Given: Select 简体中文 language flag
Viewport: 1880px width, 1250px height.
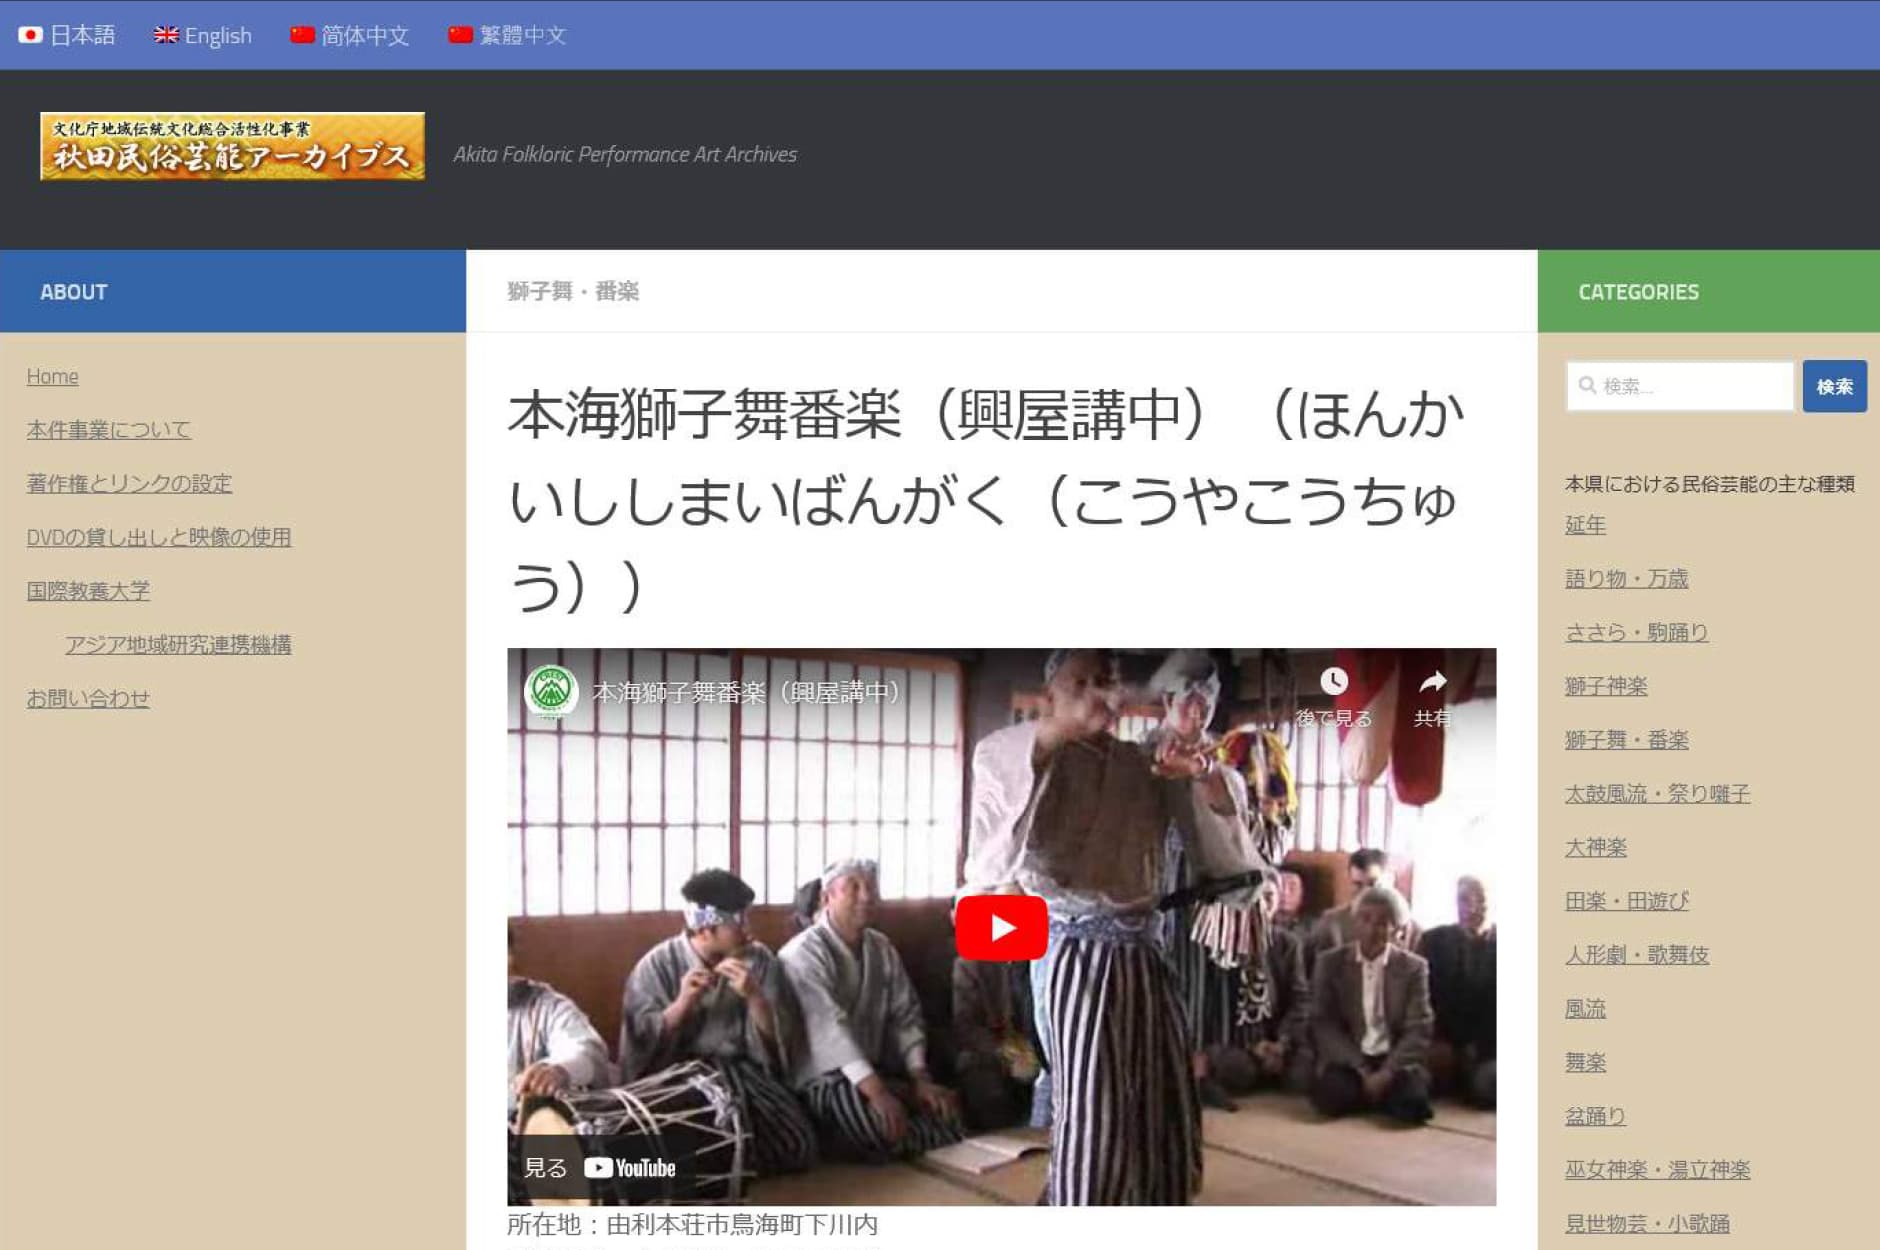Looking at the screenshot, I should 302,35.
